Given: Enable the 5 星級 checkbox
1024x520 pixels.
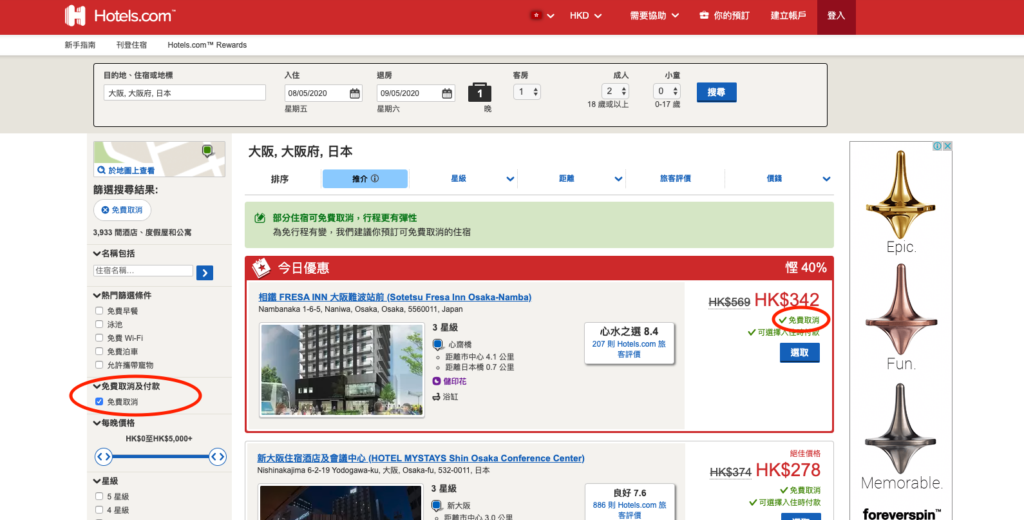Looking at the screenshot, I should pos(99,496).
